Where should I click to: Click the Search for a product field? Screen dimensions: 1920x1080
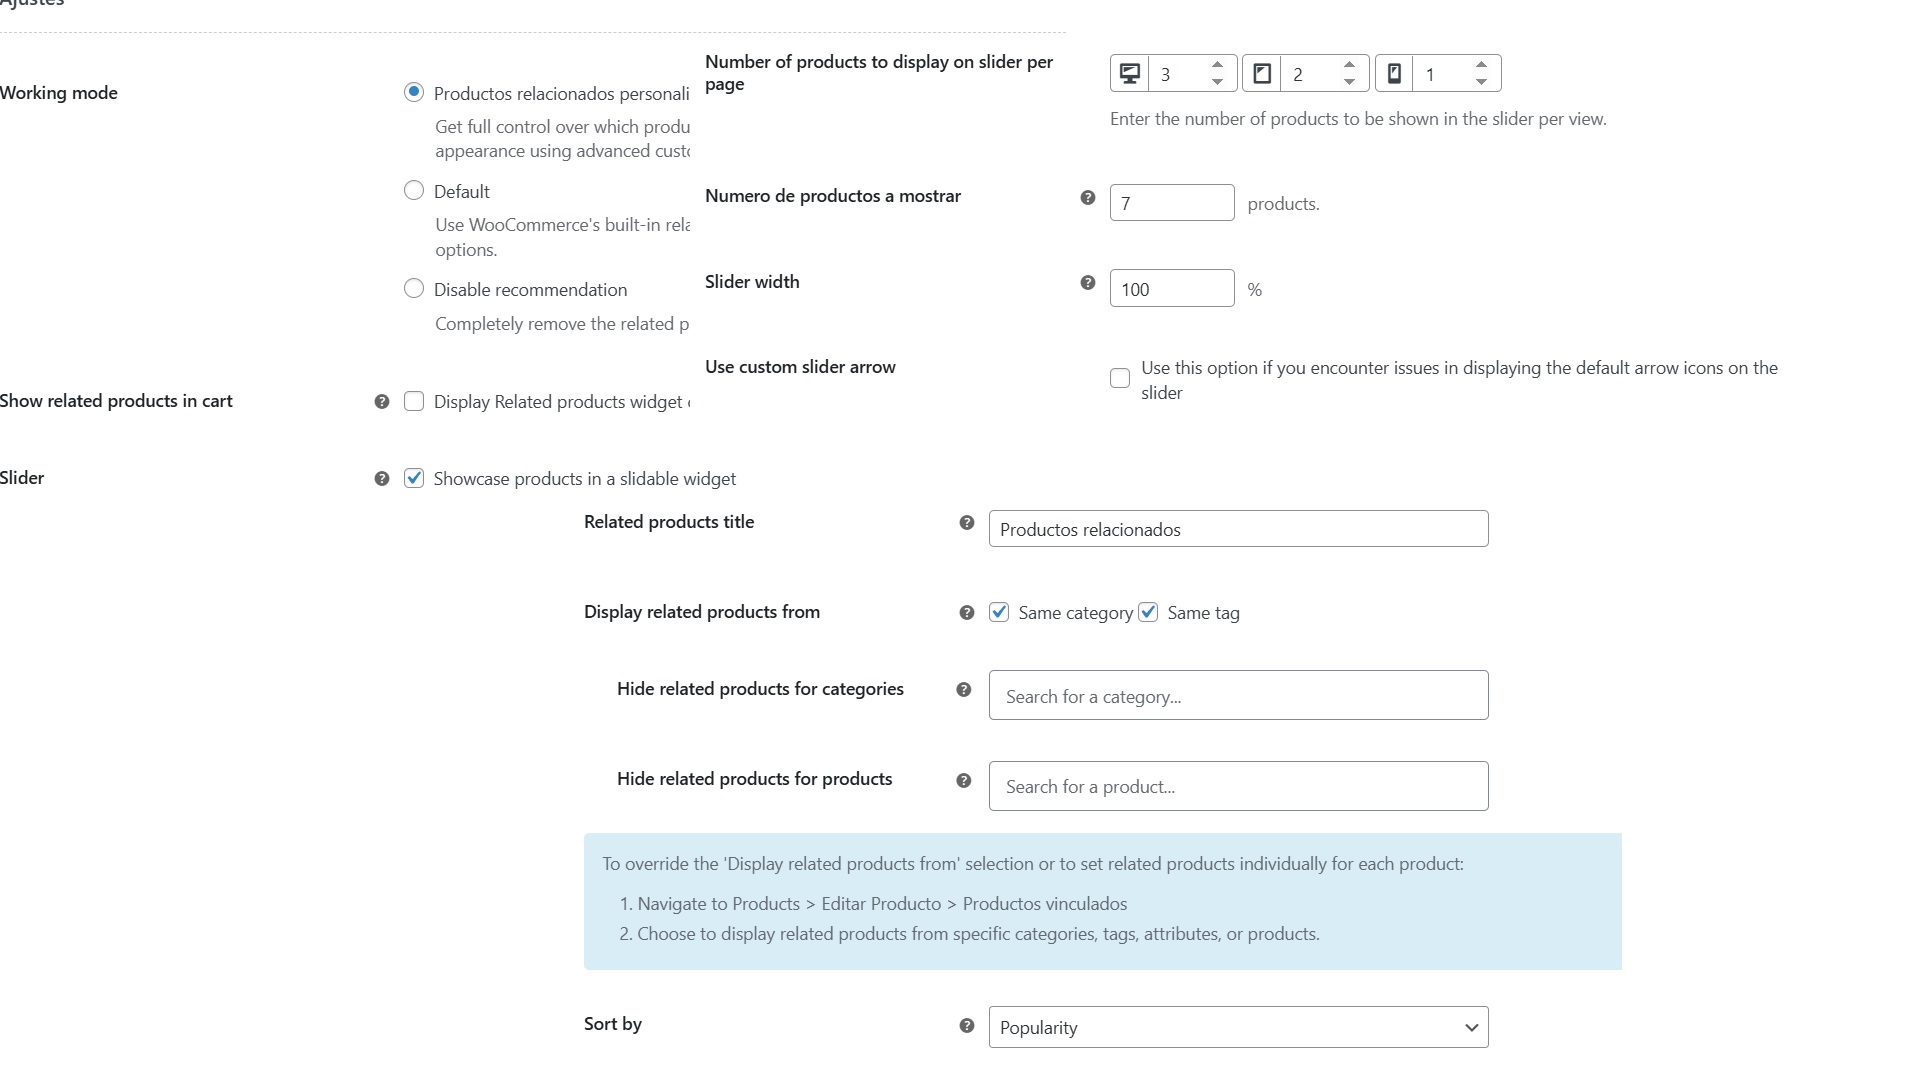tap(1238, 786)
